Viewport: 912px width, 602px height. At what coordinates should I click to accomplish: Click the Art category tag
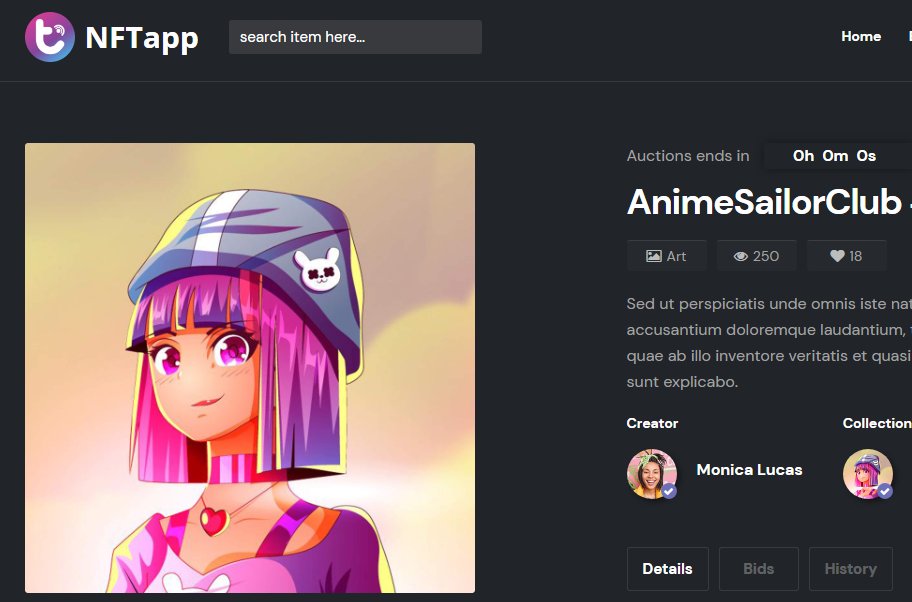pos(667,256)
